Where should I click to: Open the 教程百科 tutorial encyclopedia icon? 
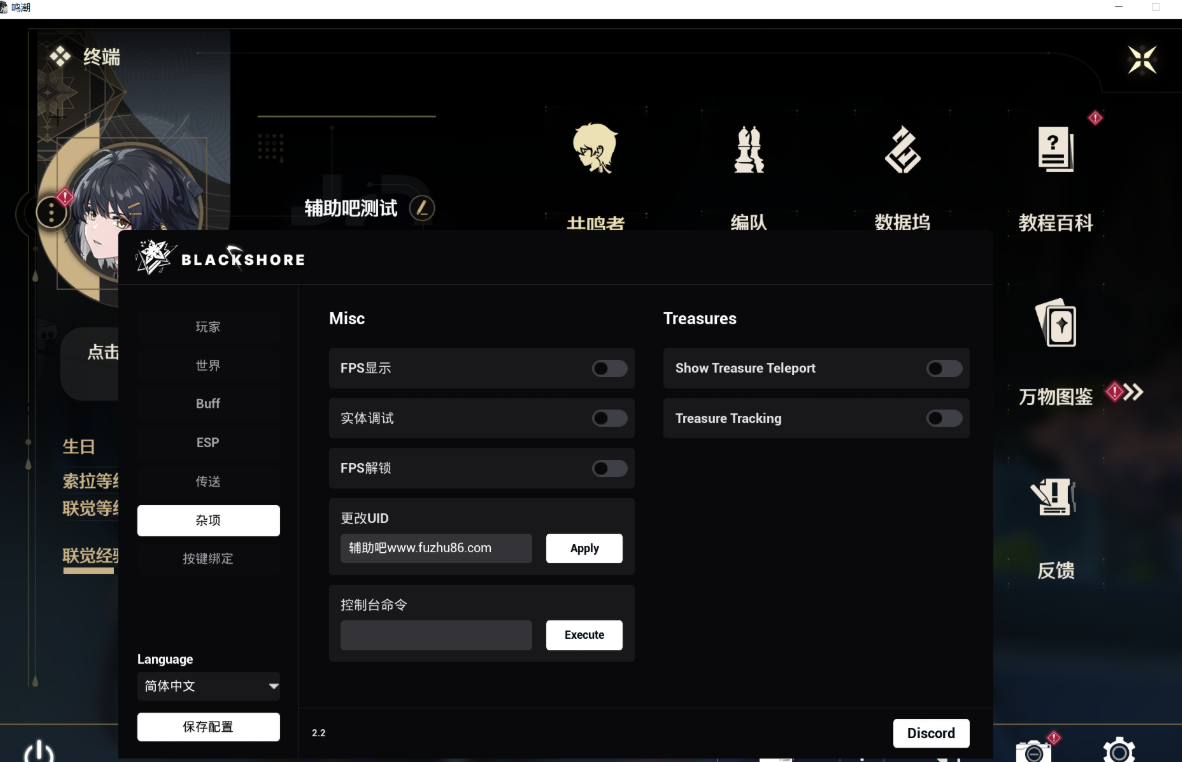tap(1055, 150)
